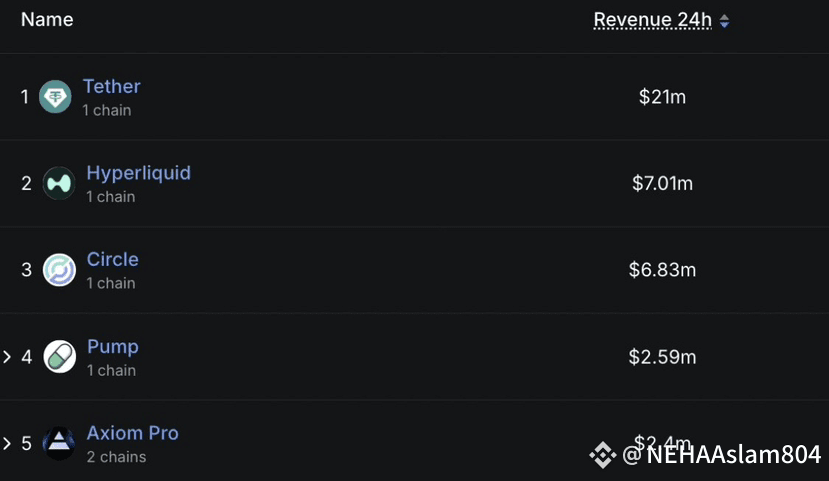Open the Circle protocol link
This screenshot has height=481, width=829.
pyautogui.click(x=113, y=260)
